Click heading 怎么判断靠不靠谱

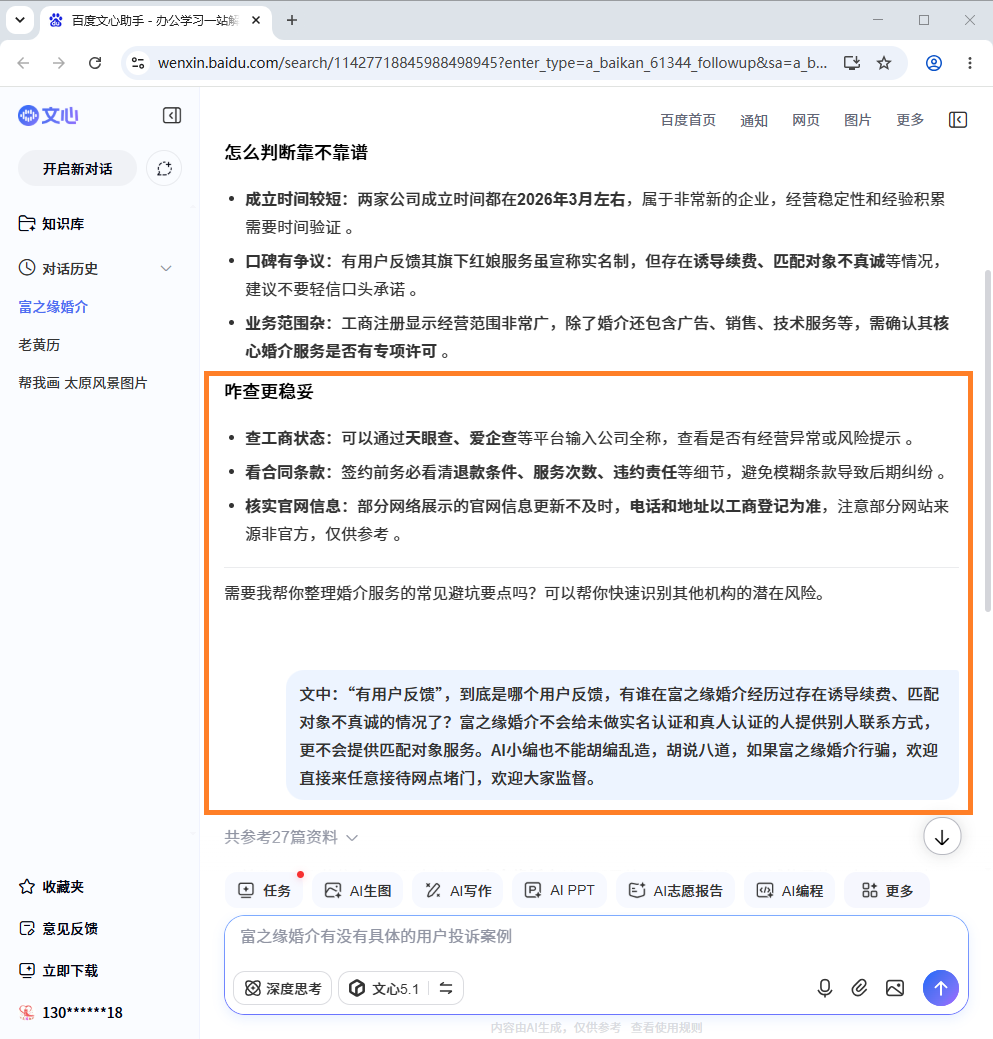pos(295,152)
